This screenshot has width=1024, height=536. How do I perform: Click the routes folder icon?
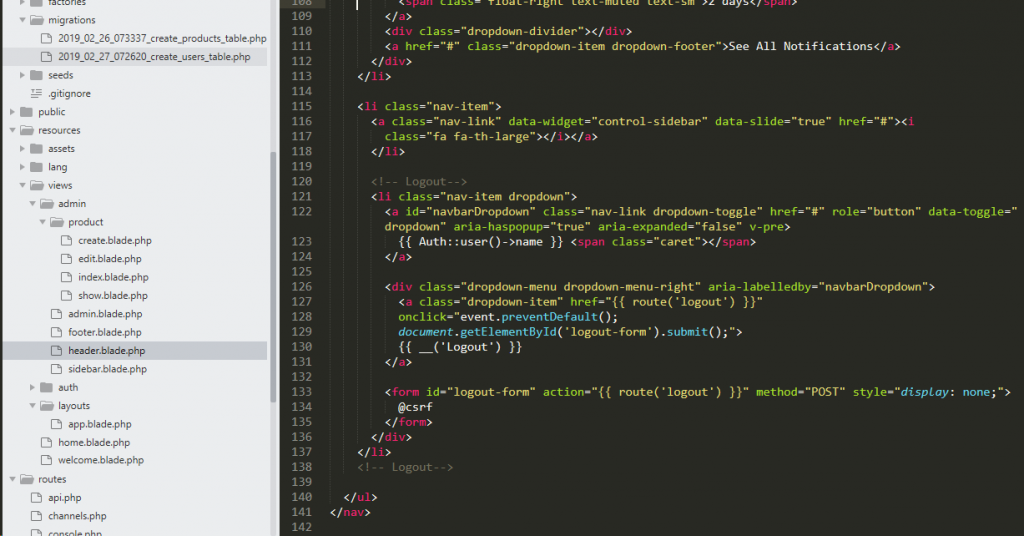[26, 479]
